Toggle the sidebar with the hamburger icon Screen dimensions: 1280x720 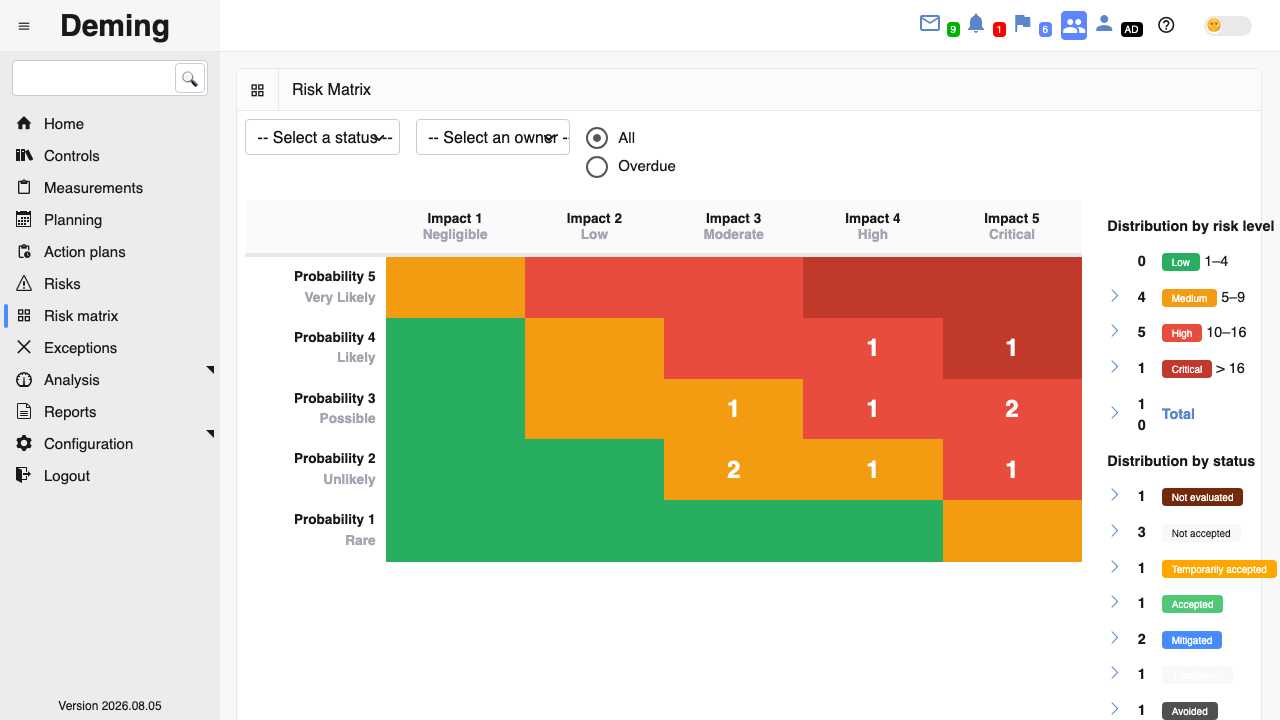pyautogui.click(x=24, y=26)
